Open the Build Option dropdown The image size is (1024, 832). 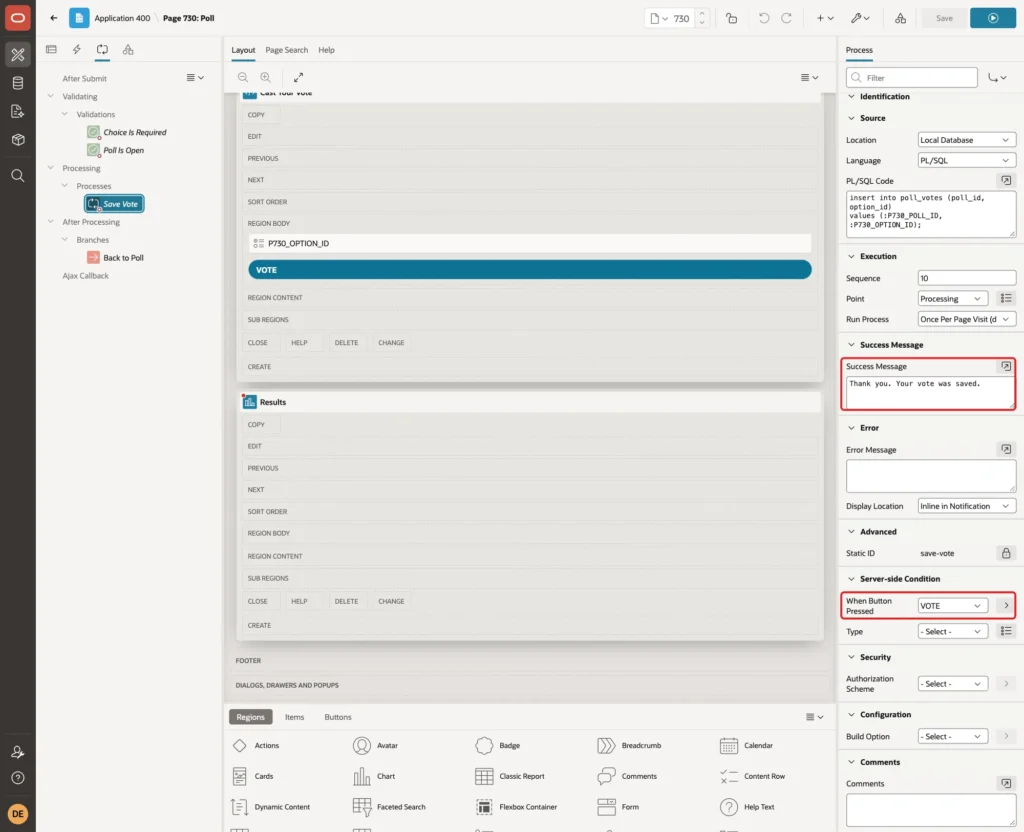click(952, 736)
